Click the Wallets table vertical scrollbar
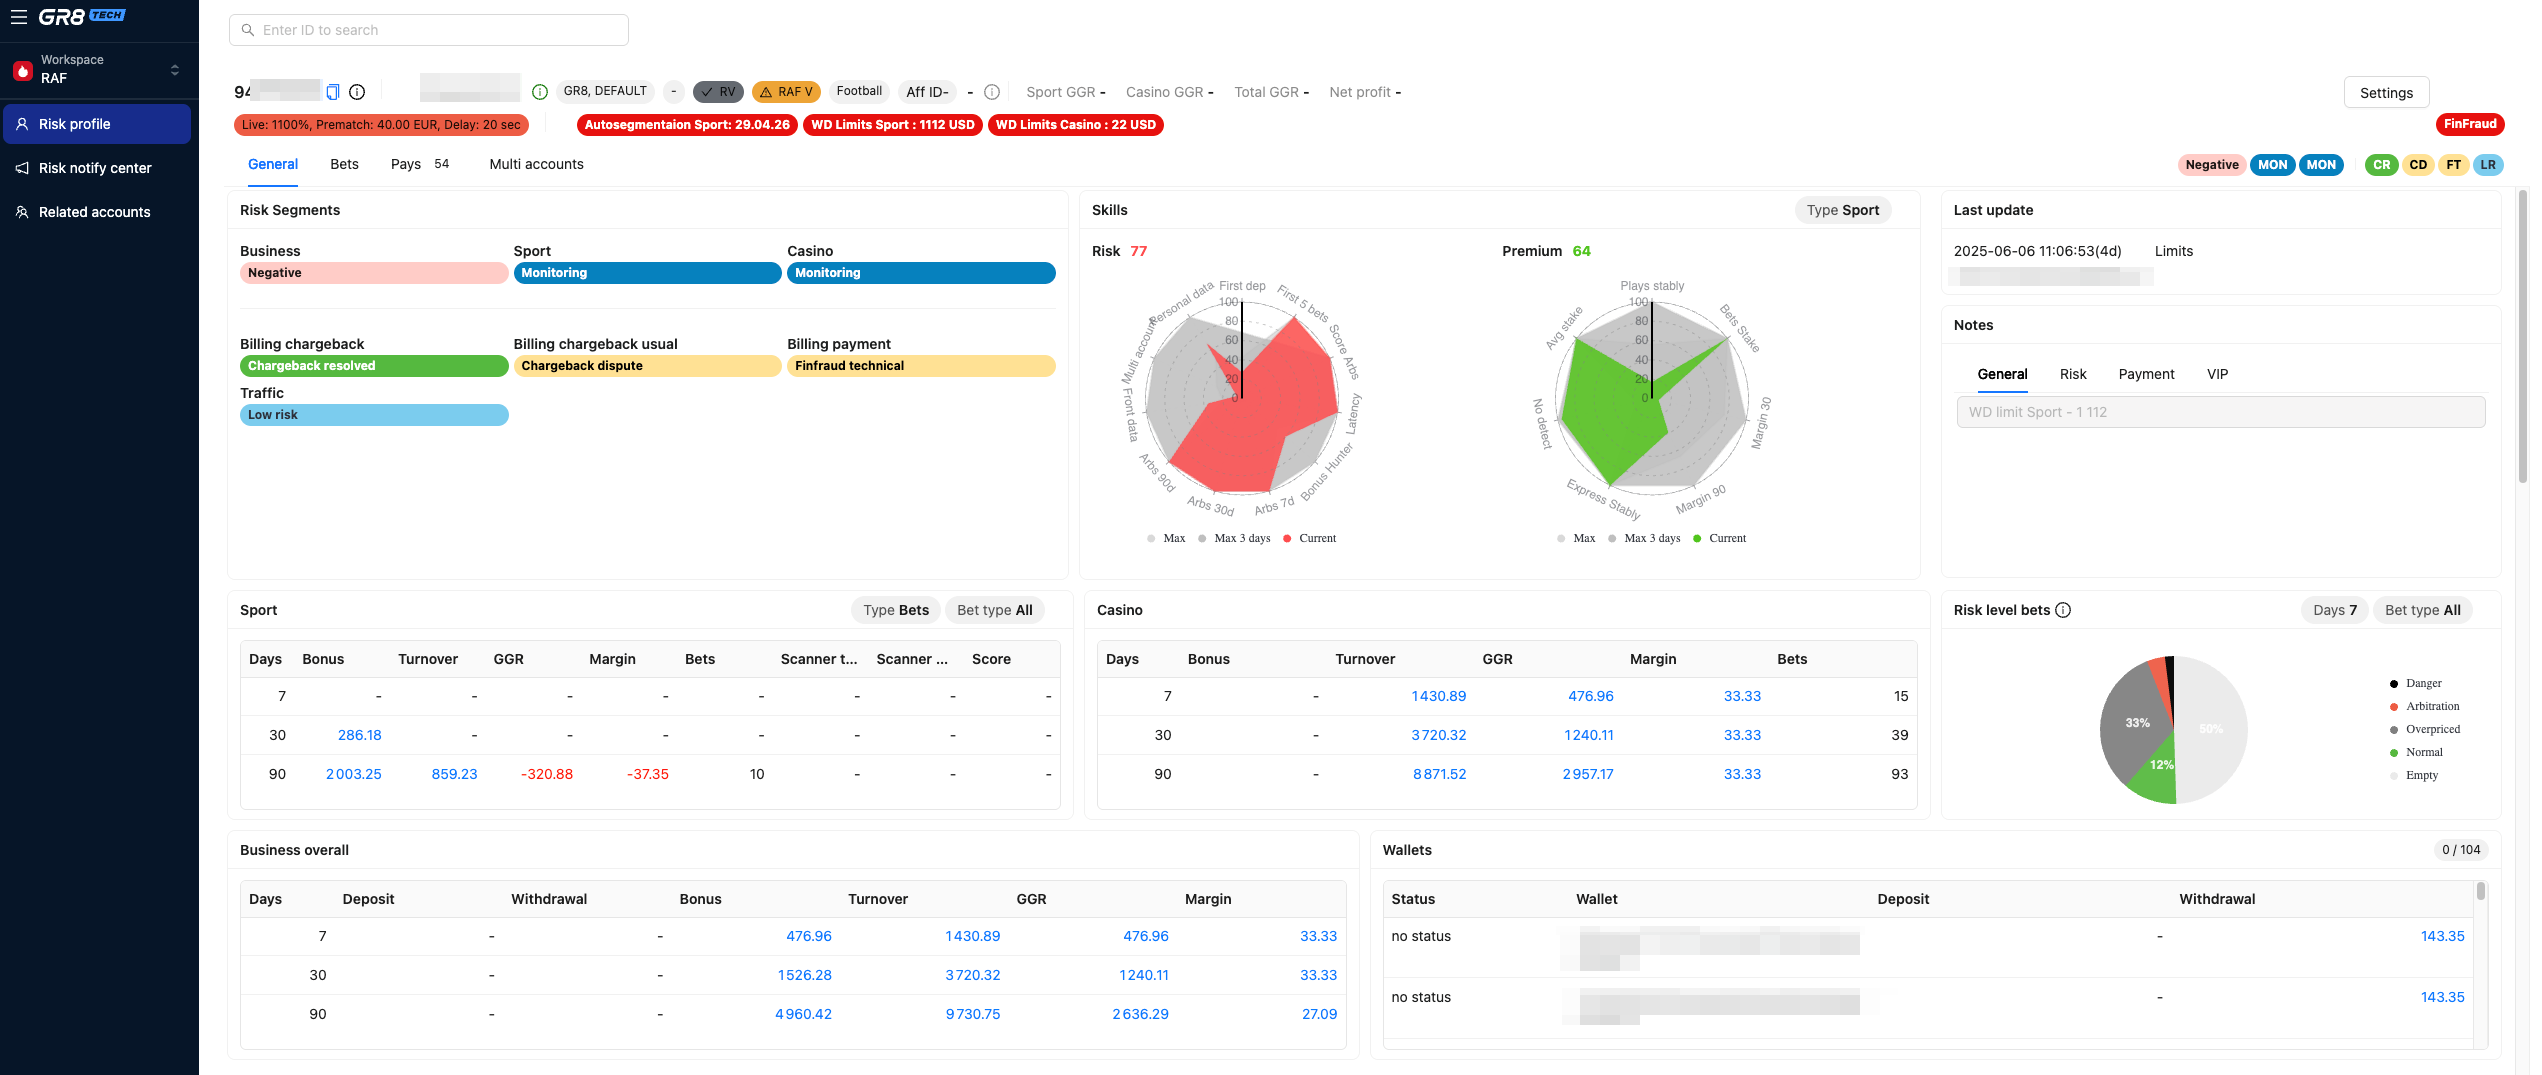Viewport: 2542px width, 1075px height. click(2480, 891)
